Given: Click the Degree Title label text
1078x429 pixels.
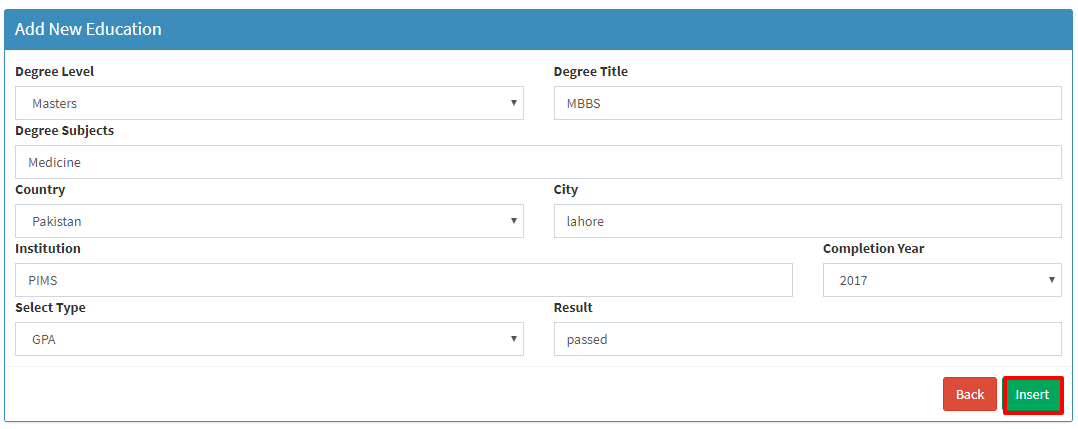Looking at the screenshot, I should point(591,72).
